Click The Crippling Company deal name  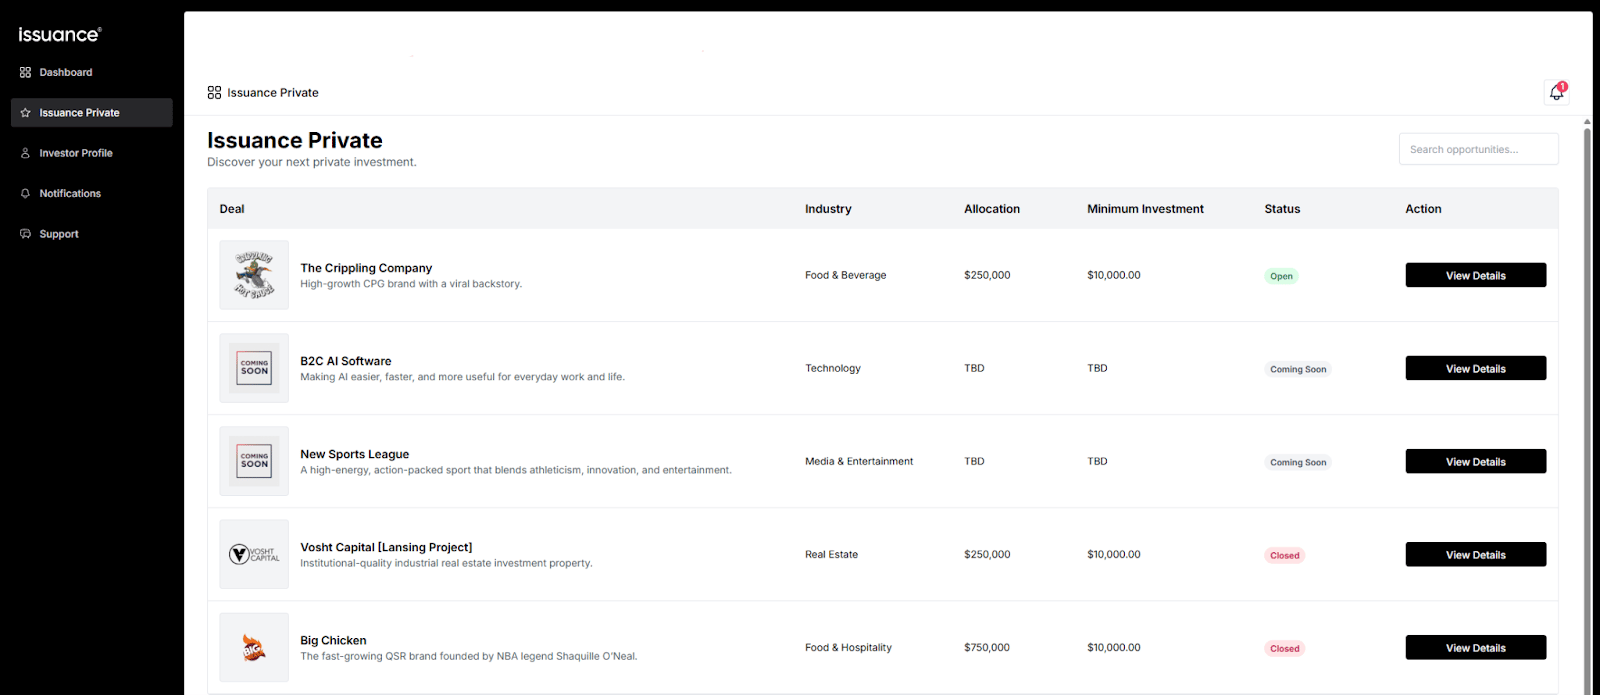(366, 268)
